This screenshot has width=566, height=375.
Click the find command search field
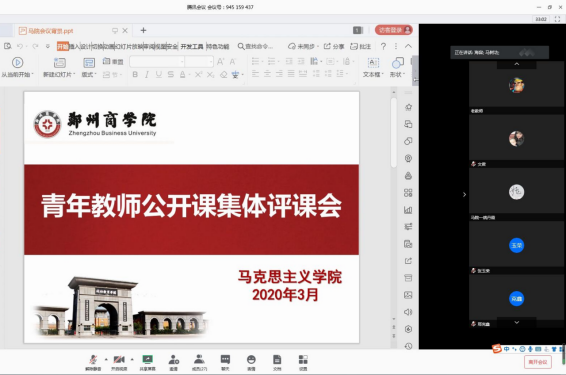(256, 46)
